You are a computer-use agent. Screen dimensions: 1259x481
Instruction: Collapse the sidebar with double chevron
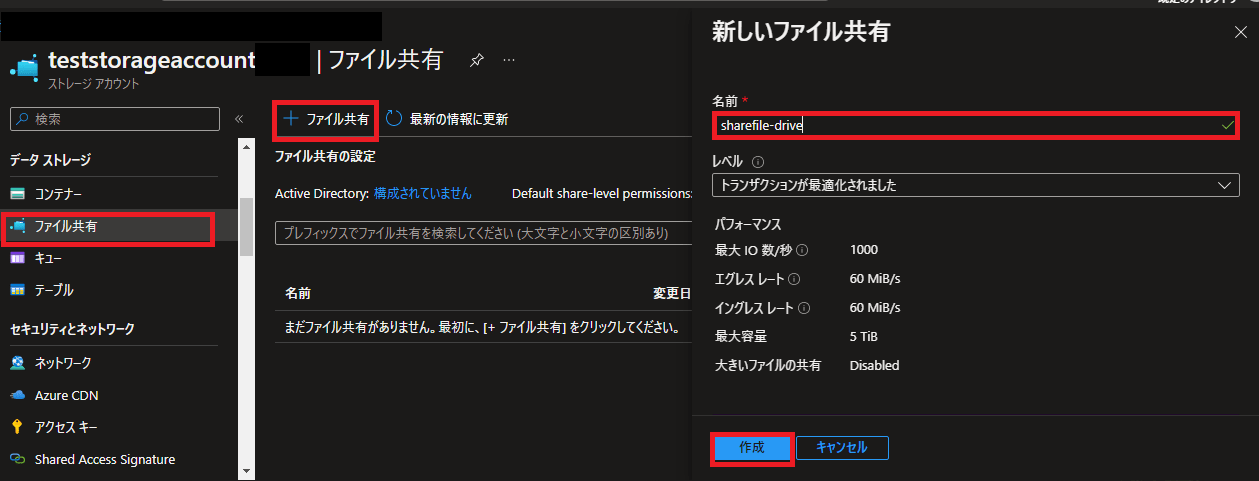[239, 119]
